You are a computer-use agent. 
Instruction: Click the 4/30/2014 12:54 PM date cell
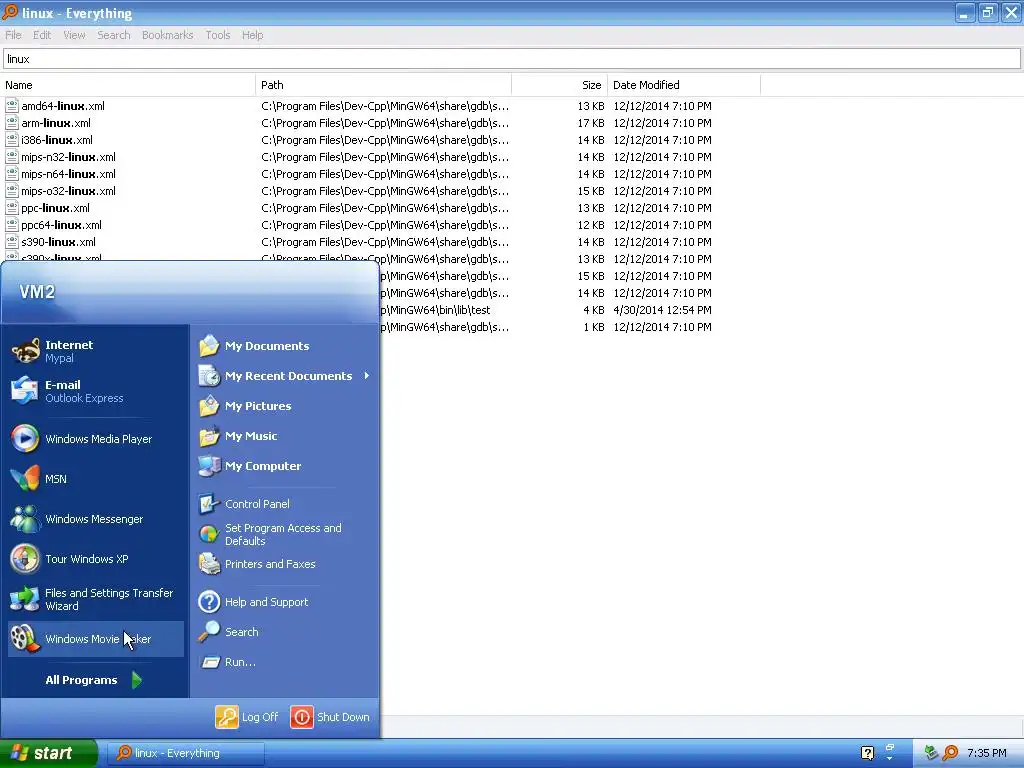coord(662,310)
